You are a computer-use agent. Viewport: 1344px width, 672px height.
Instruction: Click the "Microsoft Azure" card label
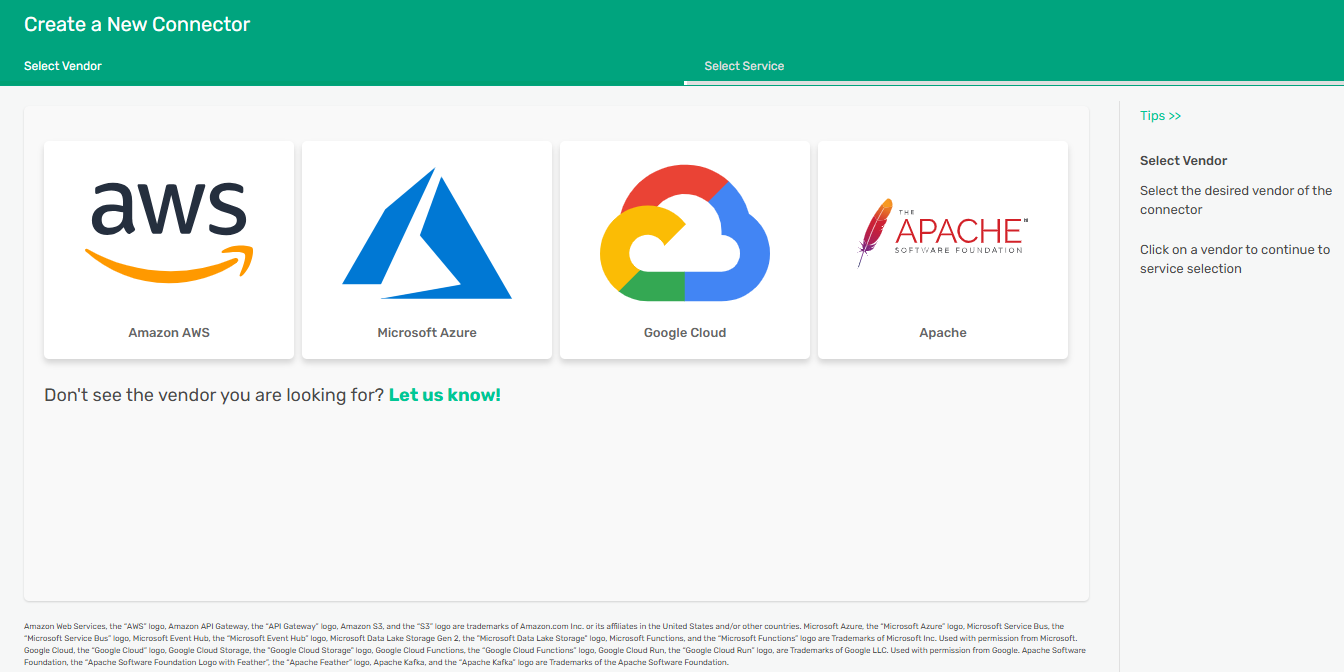point(427,333)
